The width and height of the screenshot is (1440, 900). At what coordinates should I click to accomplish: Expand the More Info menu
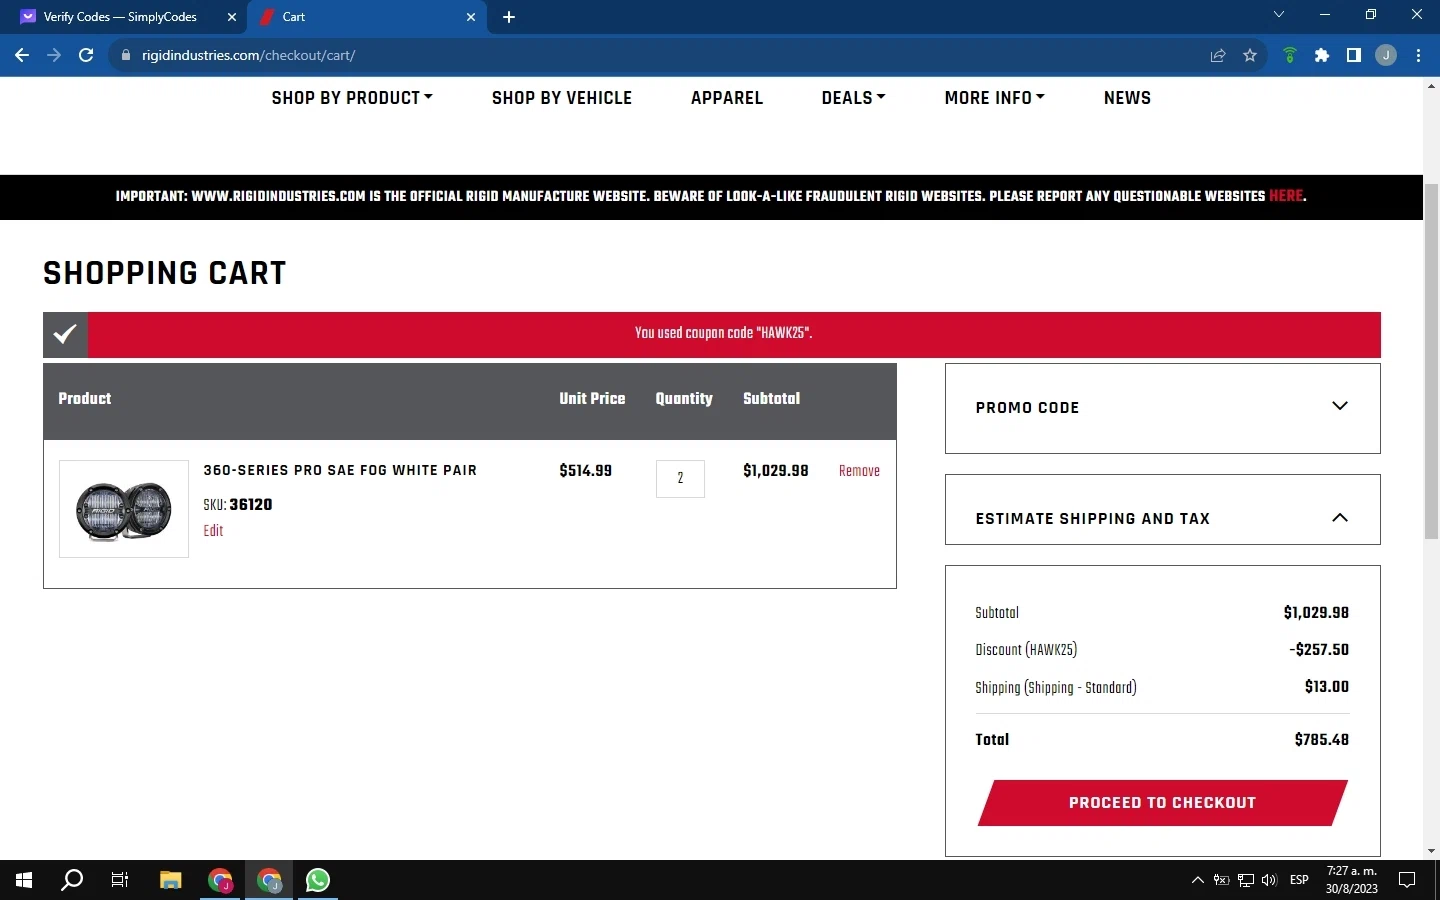point(994,98)
